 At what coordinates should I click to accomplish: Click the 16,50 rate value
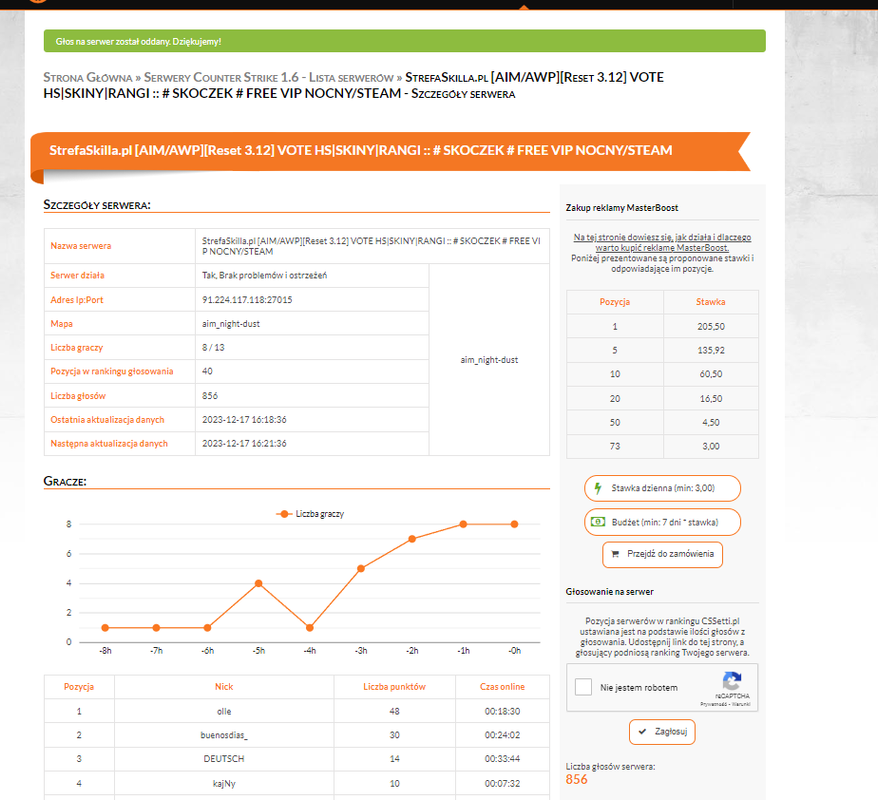pyautogui.click(x=711, y=399)
